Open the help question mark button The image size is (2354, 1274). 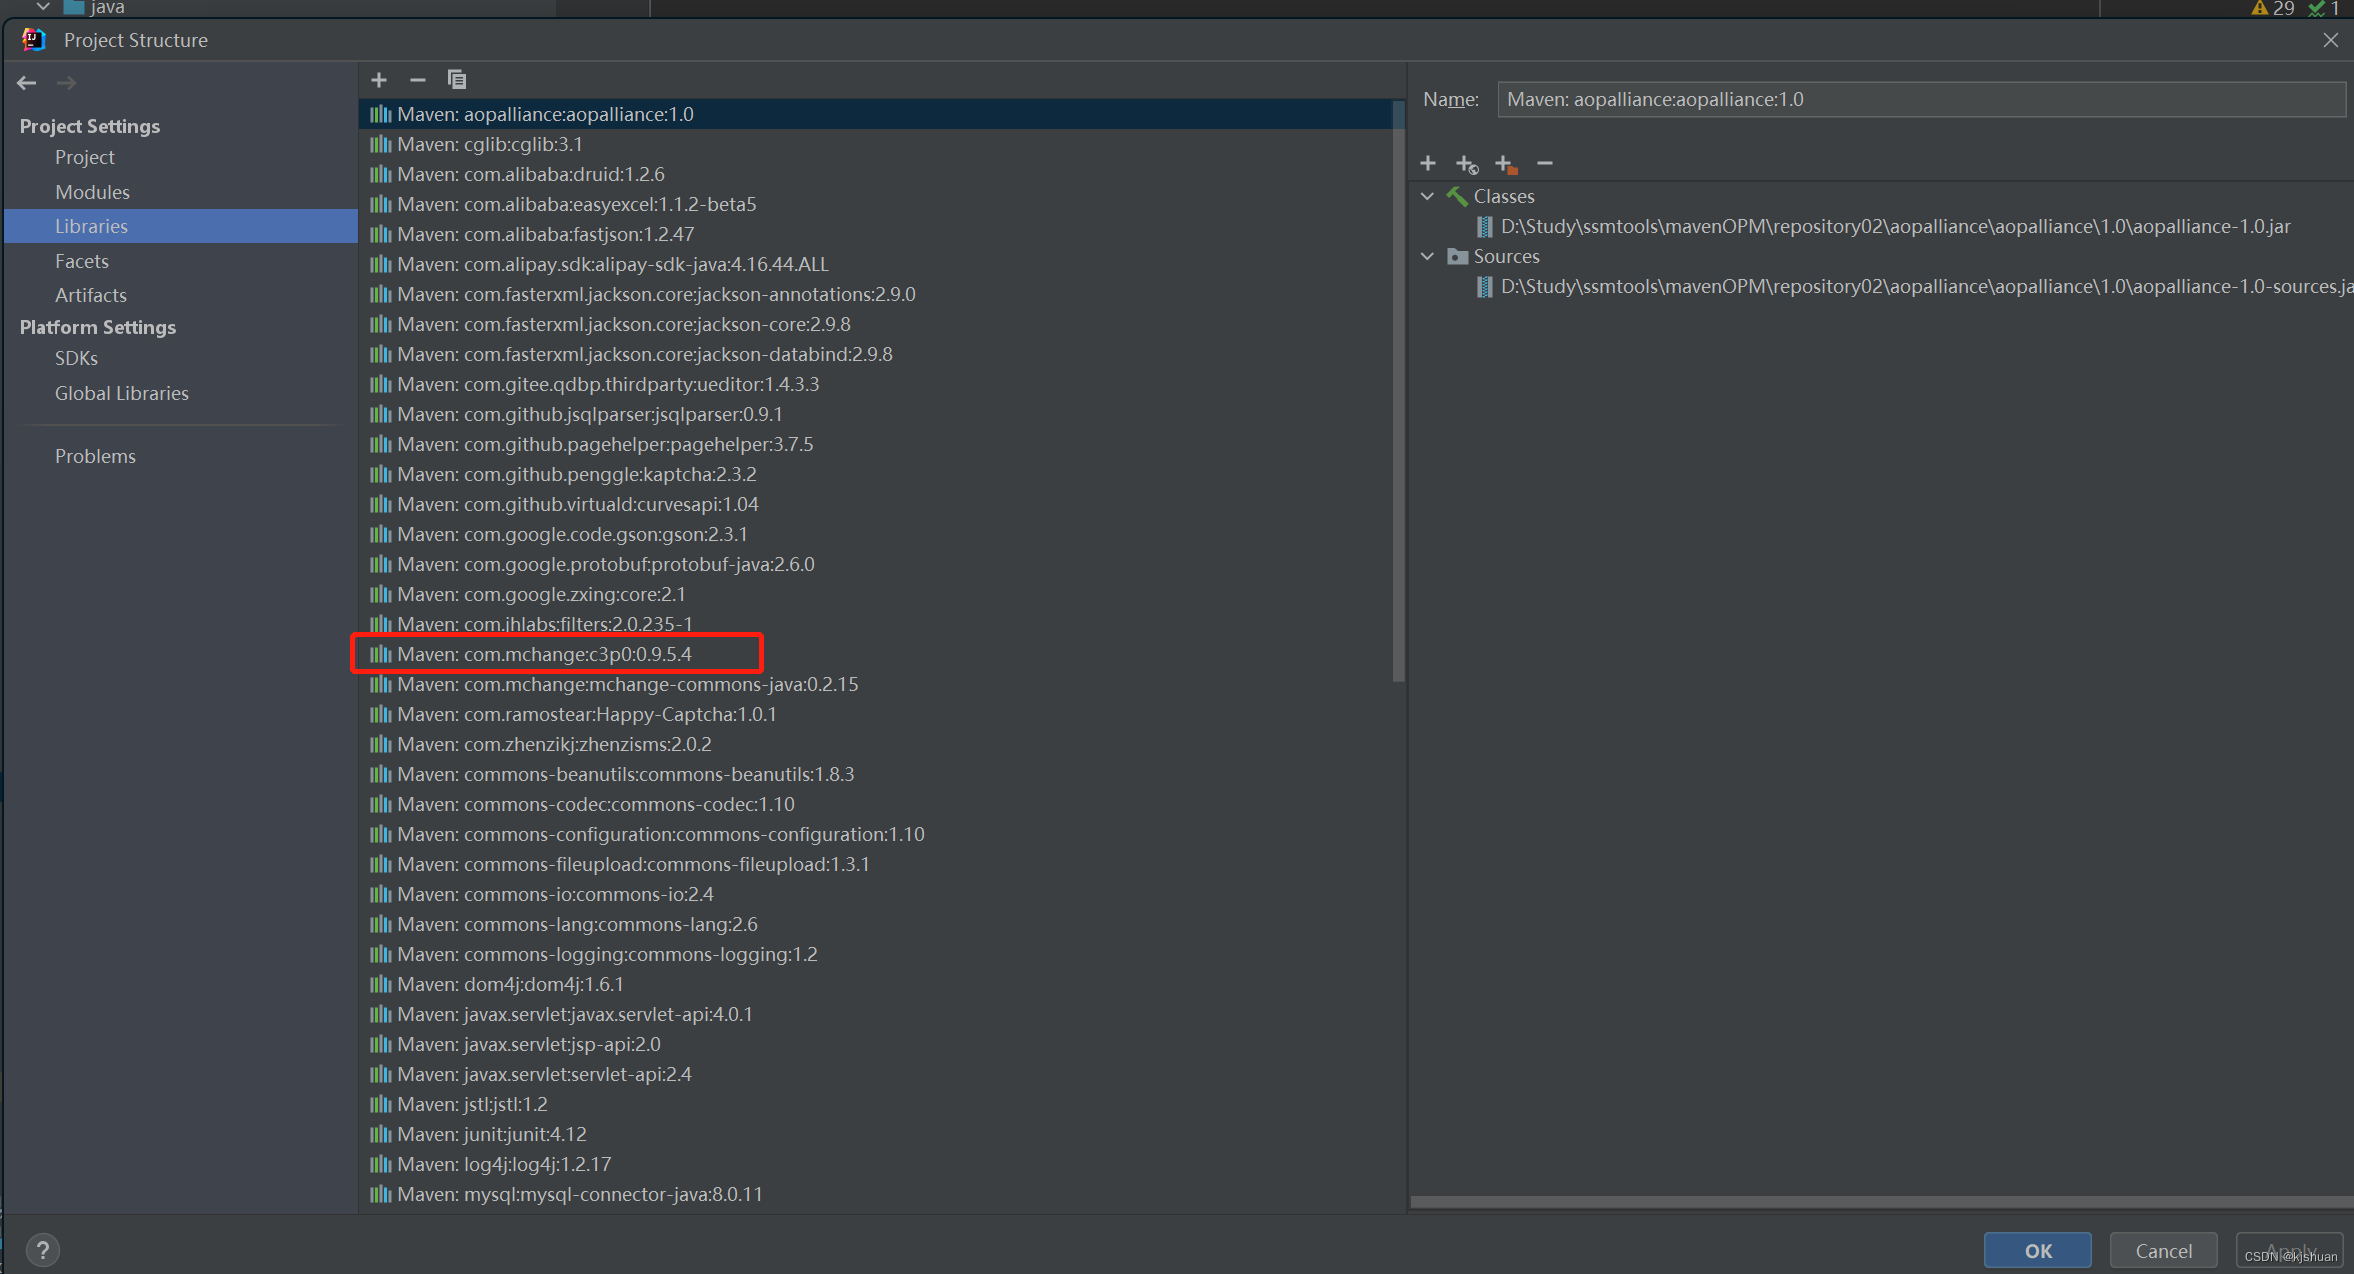[42, 1249]
